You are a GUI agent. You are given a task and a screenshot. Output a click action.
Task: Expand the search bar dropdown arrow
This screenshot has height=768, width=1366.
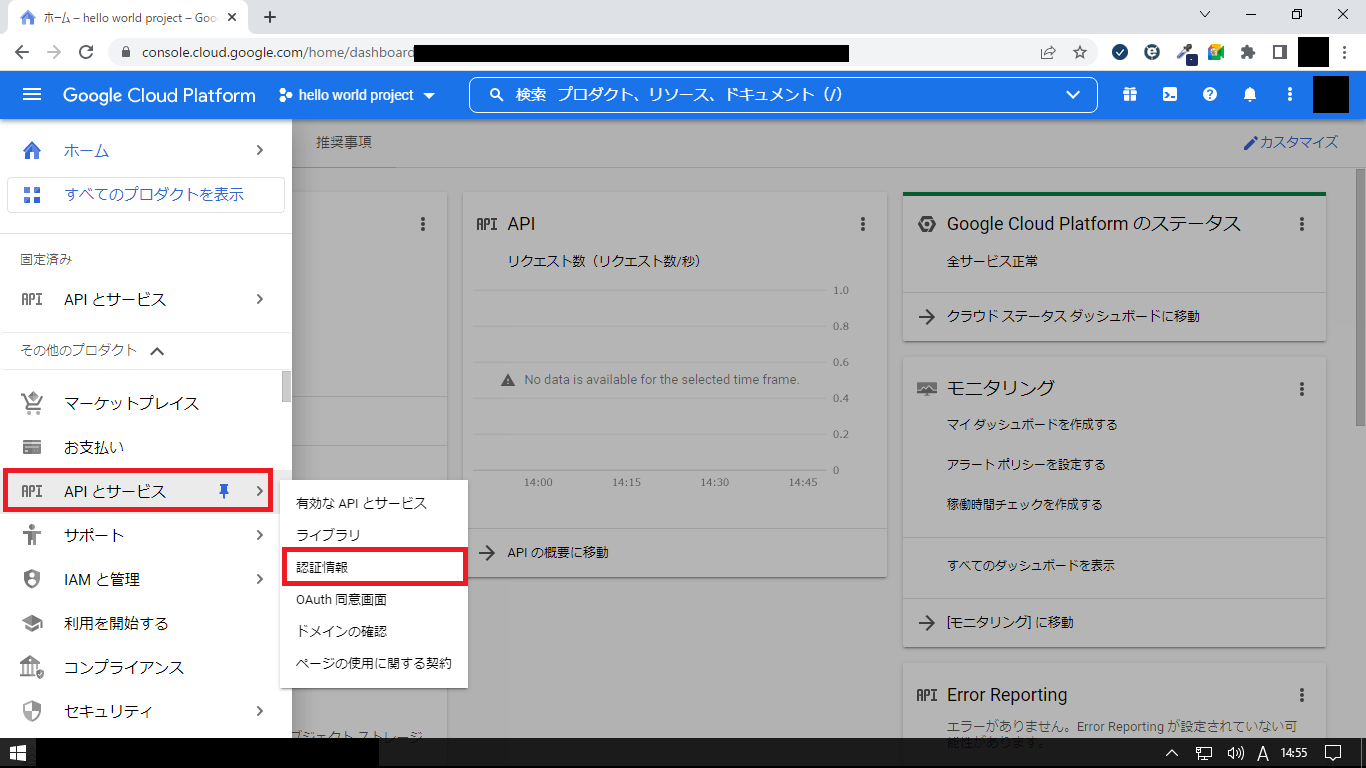point(1073,95)
